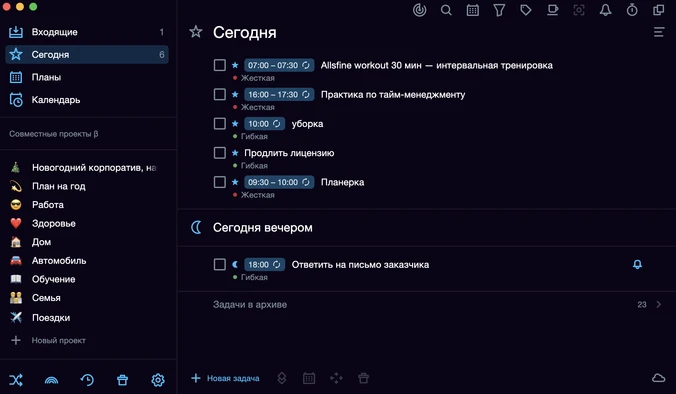Image resolution: width=676 pixels, height=394 pixels.
Task: Open the 09:30 – 10:00 time badge
Action: tap(279, 182)
